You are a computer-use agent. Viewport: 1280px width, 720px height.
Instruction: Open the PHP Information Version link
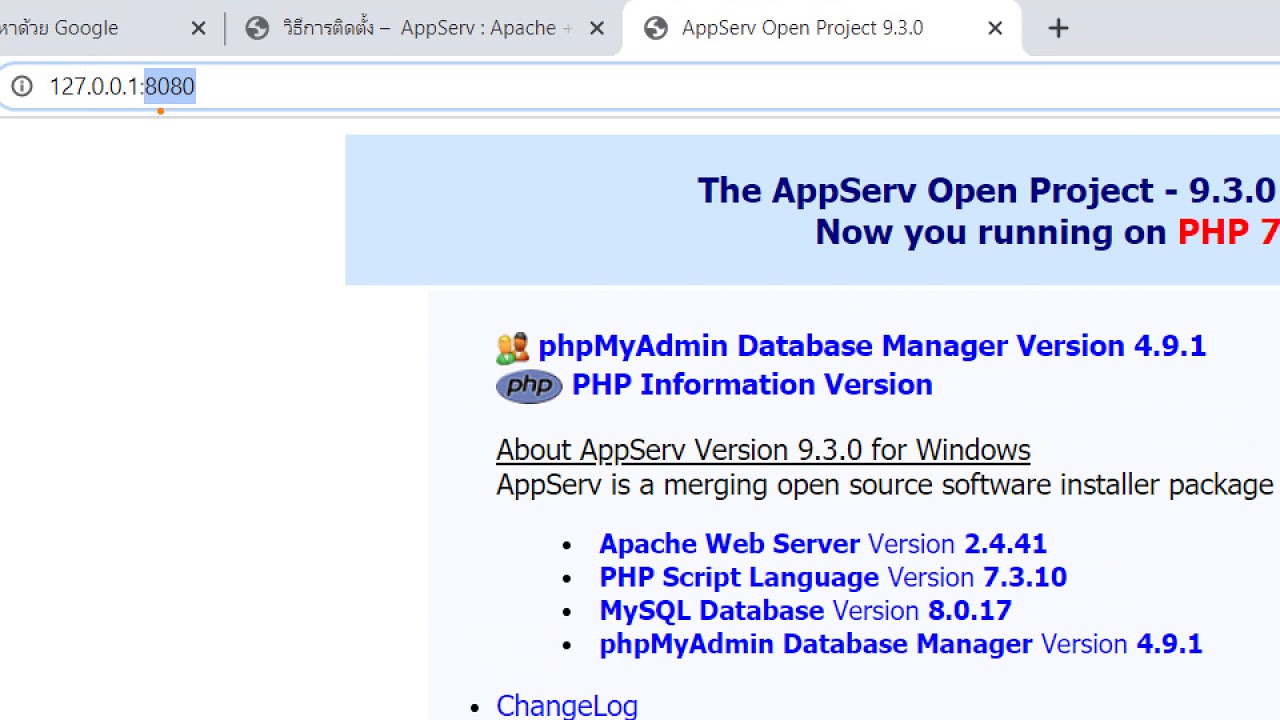(752, 385)
